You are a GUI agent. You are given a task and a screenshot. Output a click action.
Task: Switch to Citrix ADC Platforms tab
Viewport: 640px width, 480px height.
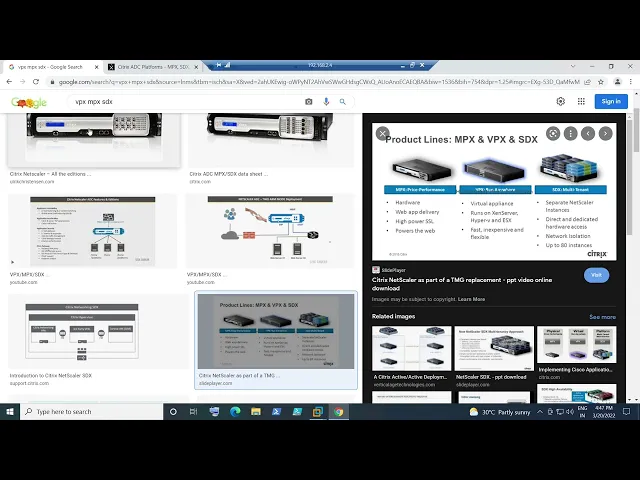pos(153,67)
